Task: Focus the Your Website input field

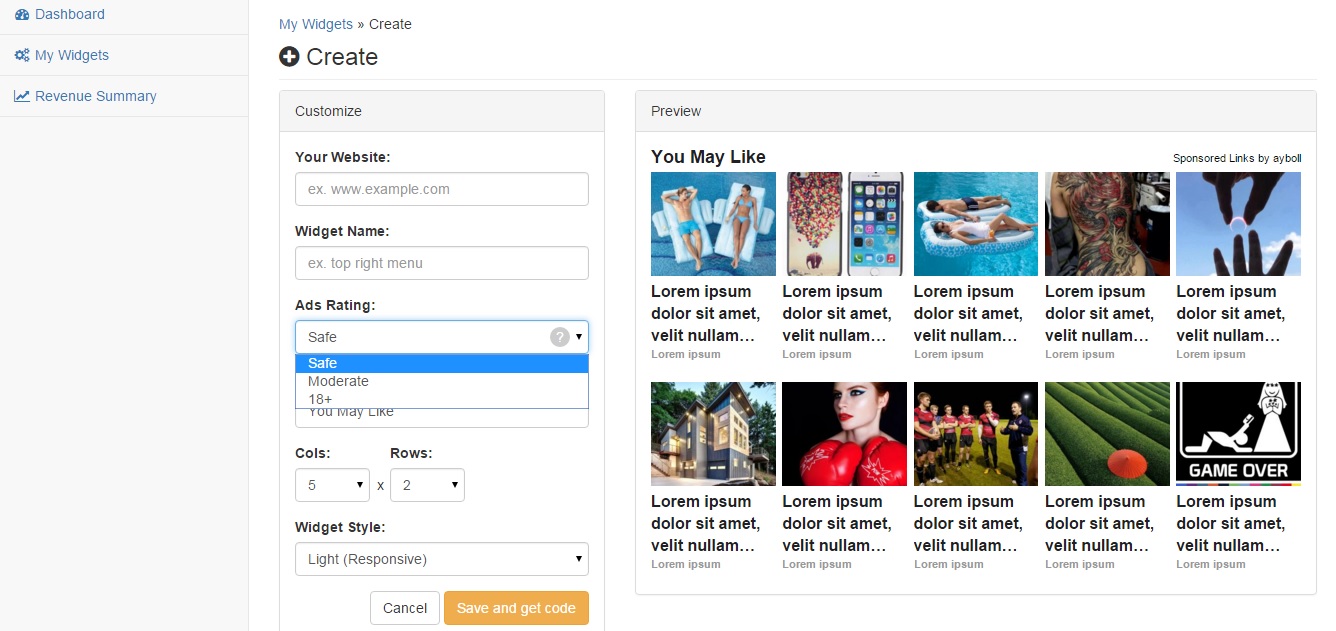Action: click(442, 189)
